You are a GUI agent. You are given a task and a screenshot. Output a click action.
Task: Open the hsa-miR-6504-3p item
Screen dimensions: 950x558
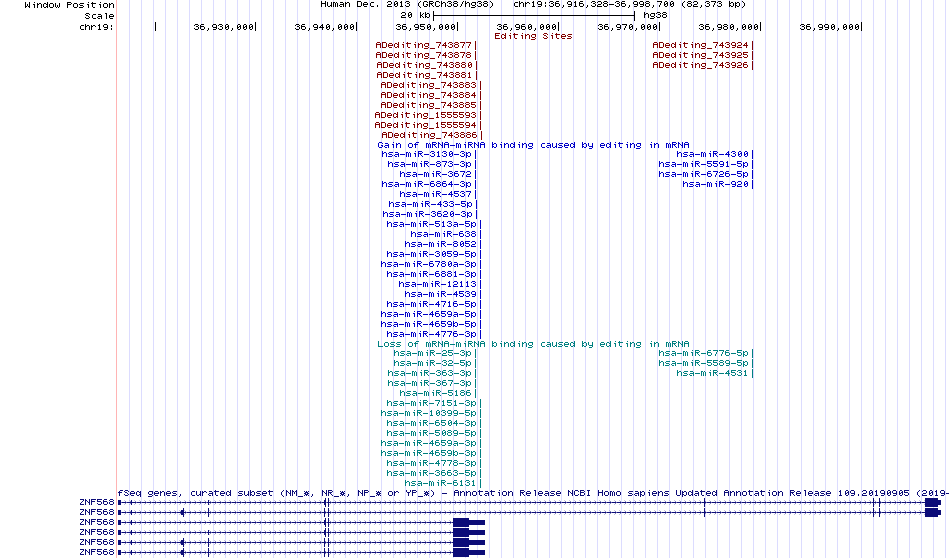(431, 423)
